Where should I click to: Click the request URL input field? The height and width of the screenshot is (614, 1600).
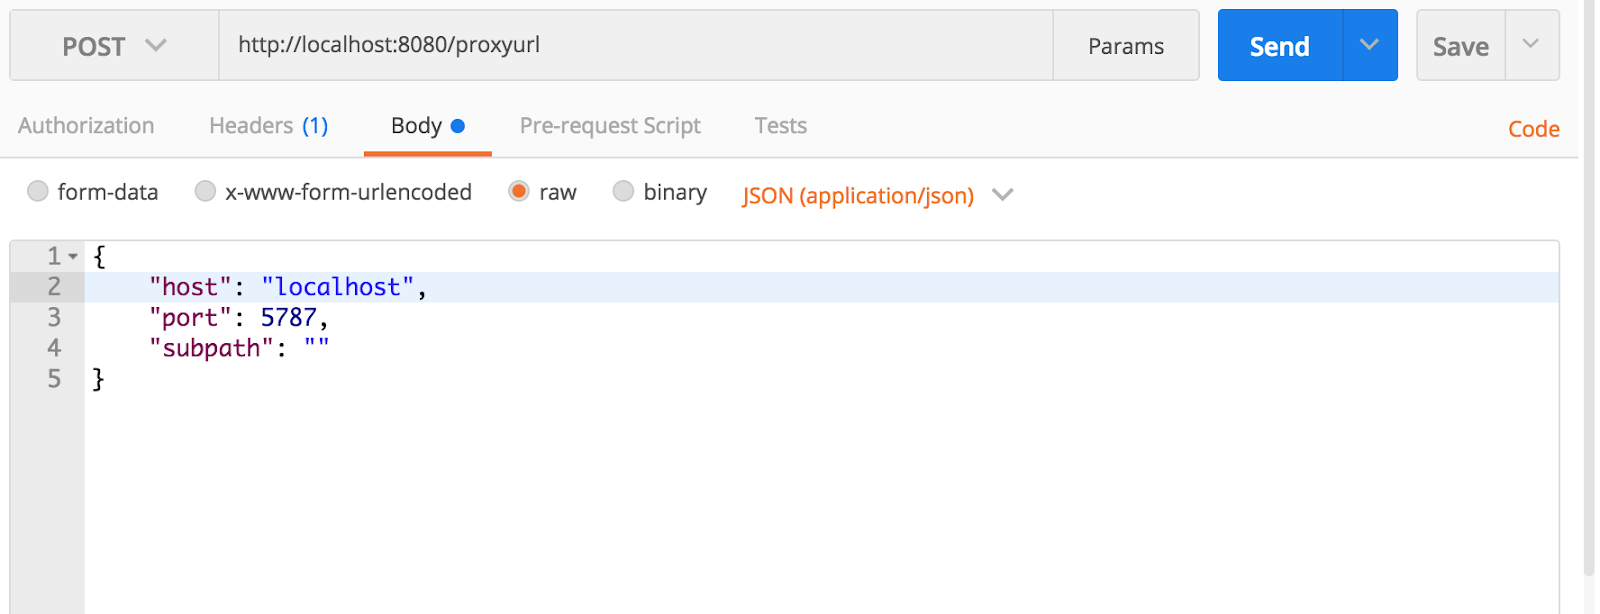tap(635, 45)
